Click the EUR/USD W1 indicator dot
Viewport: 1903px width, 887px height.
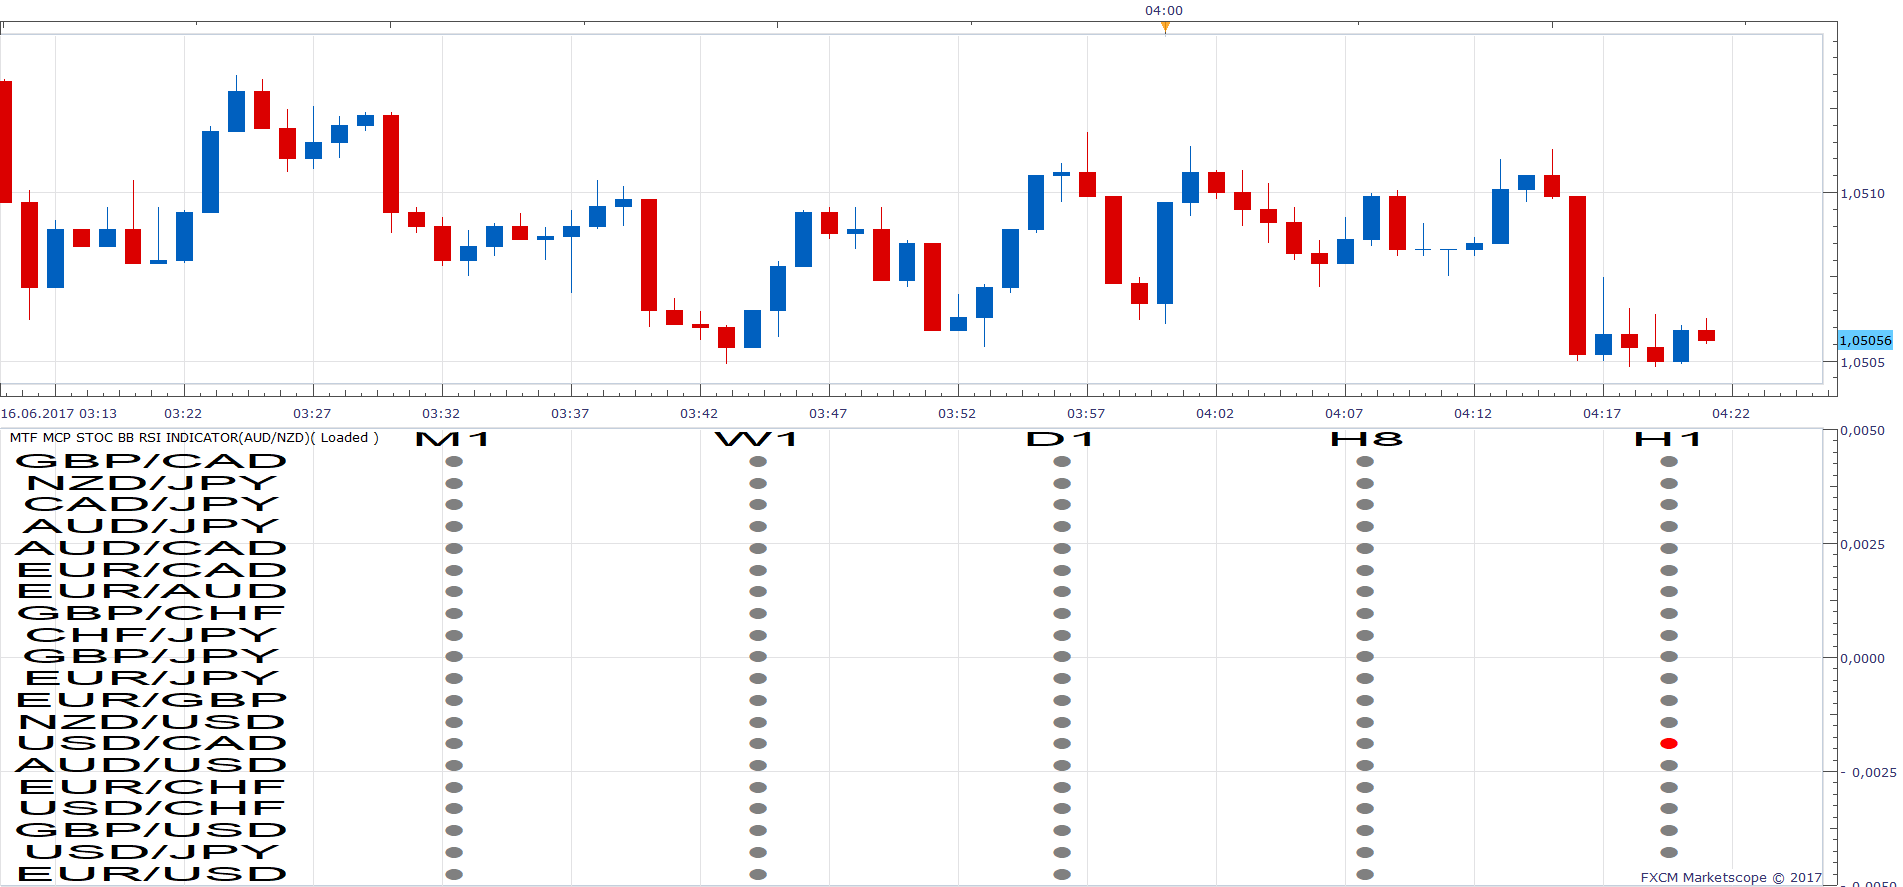(758, 874)
